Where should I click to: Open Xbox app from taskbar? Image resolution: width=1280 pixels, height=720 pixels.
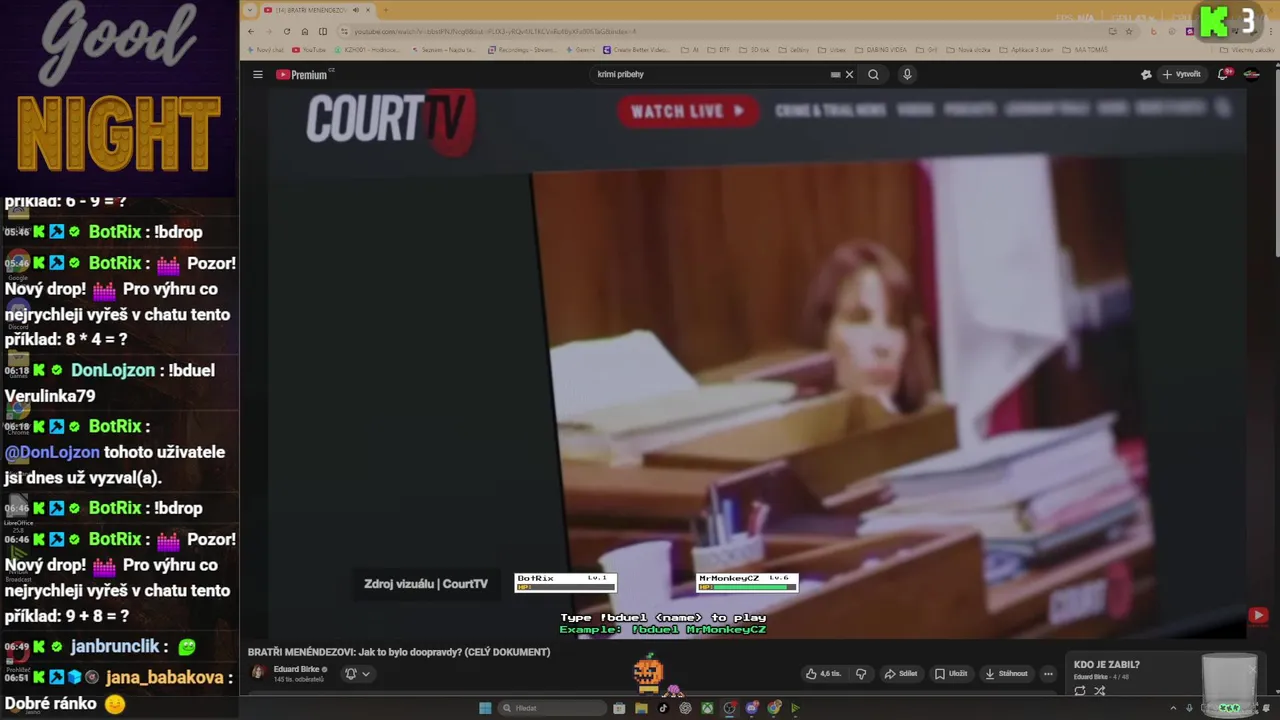pos(707,708)
